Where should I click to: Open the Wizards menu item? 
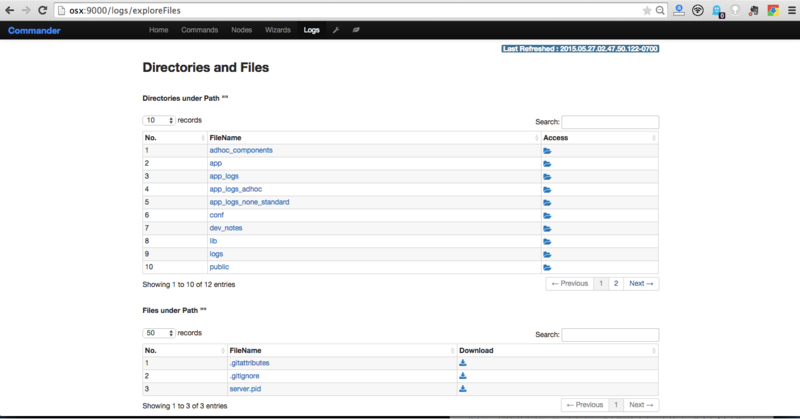pos(278,30)
